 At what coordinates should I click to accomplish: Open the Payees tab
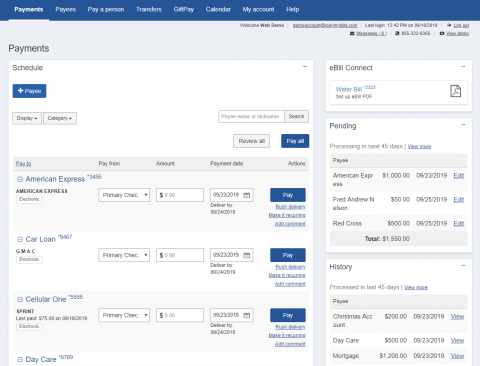pyautogui.click(x=66, y=9)
